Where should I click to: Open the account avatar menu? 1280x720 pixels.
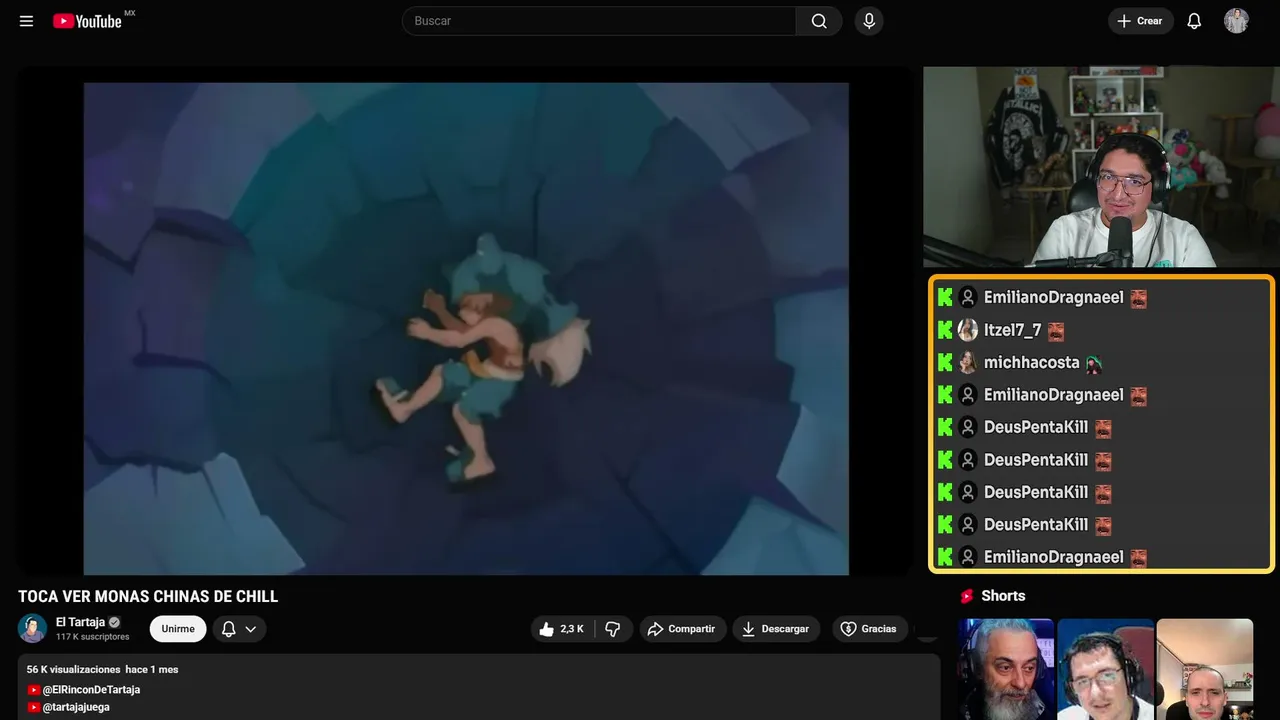click(1236, 21)
